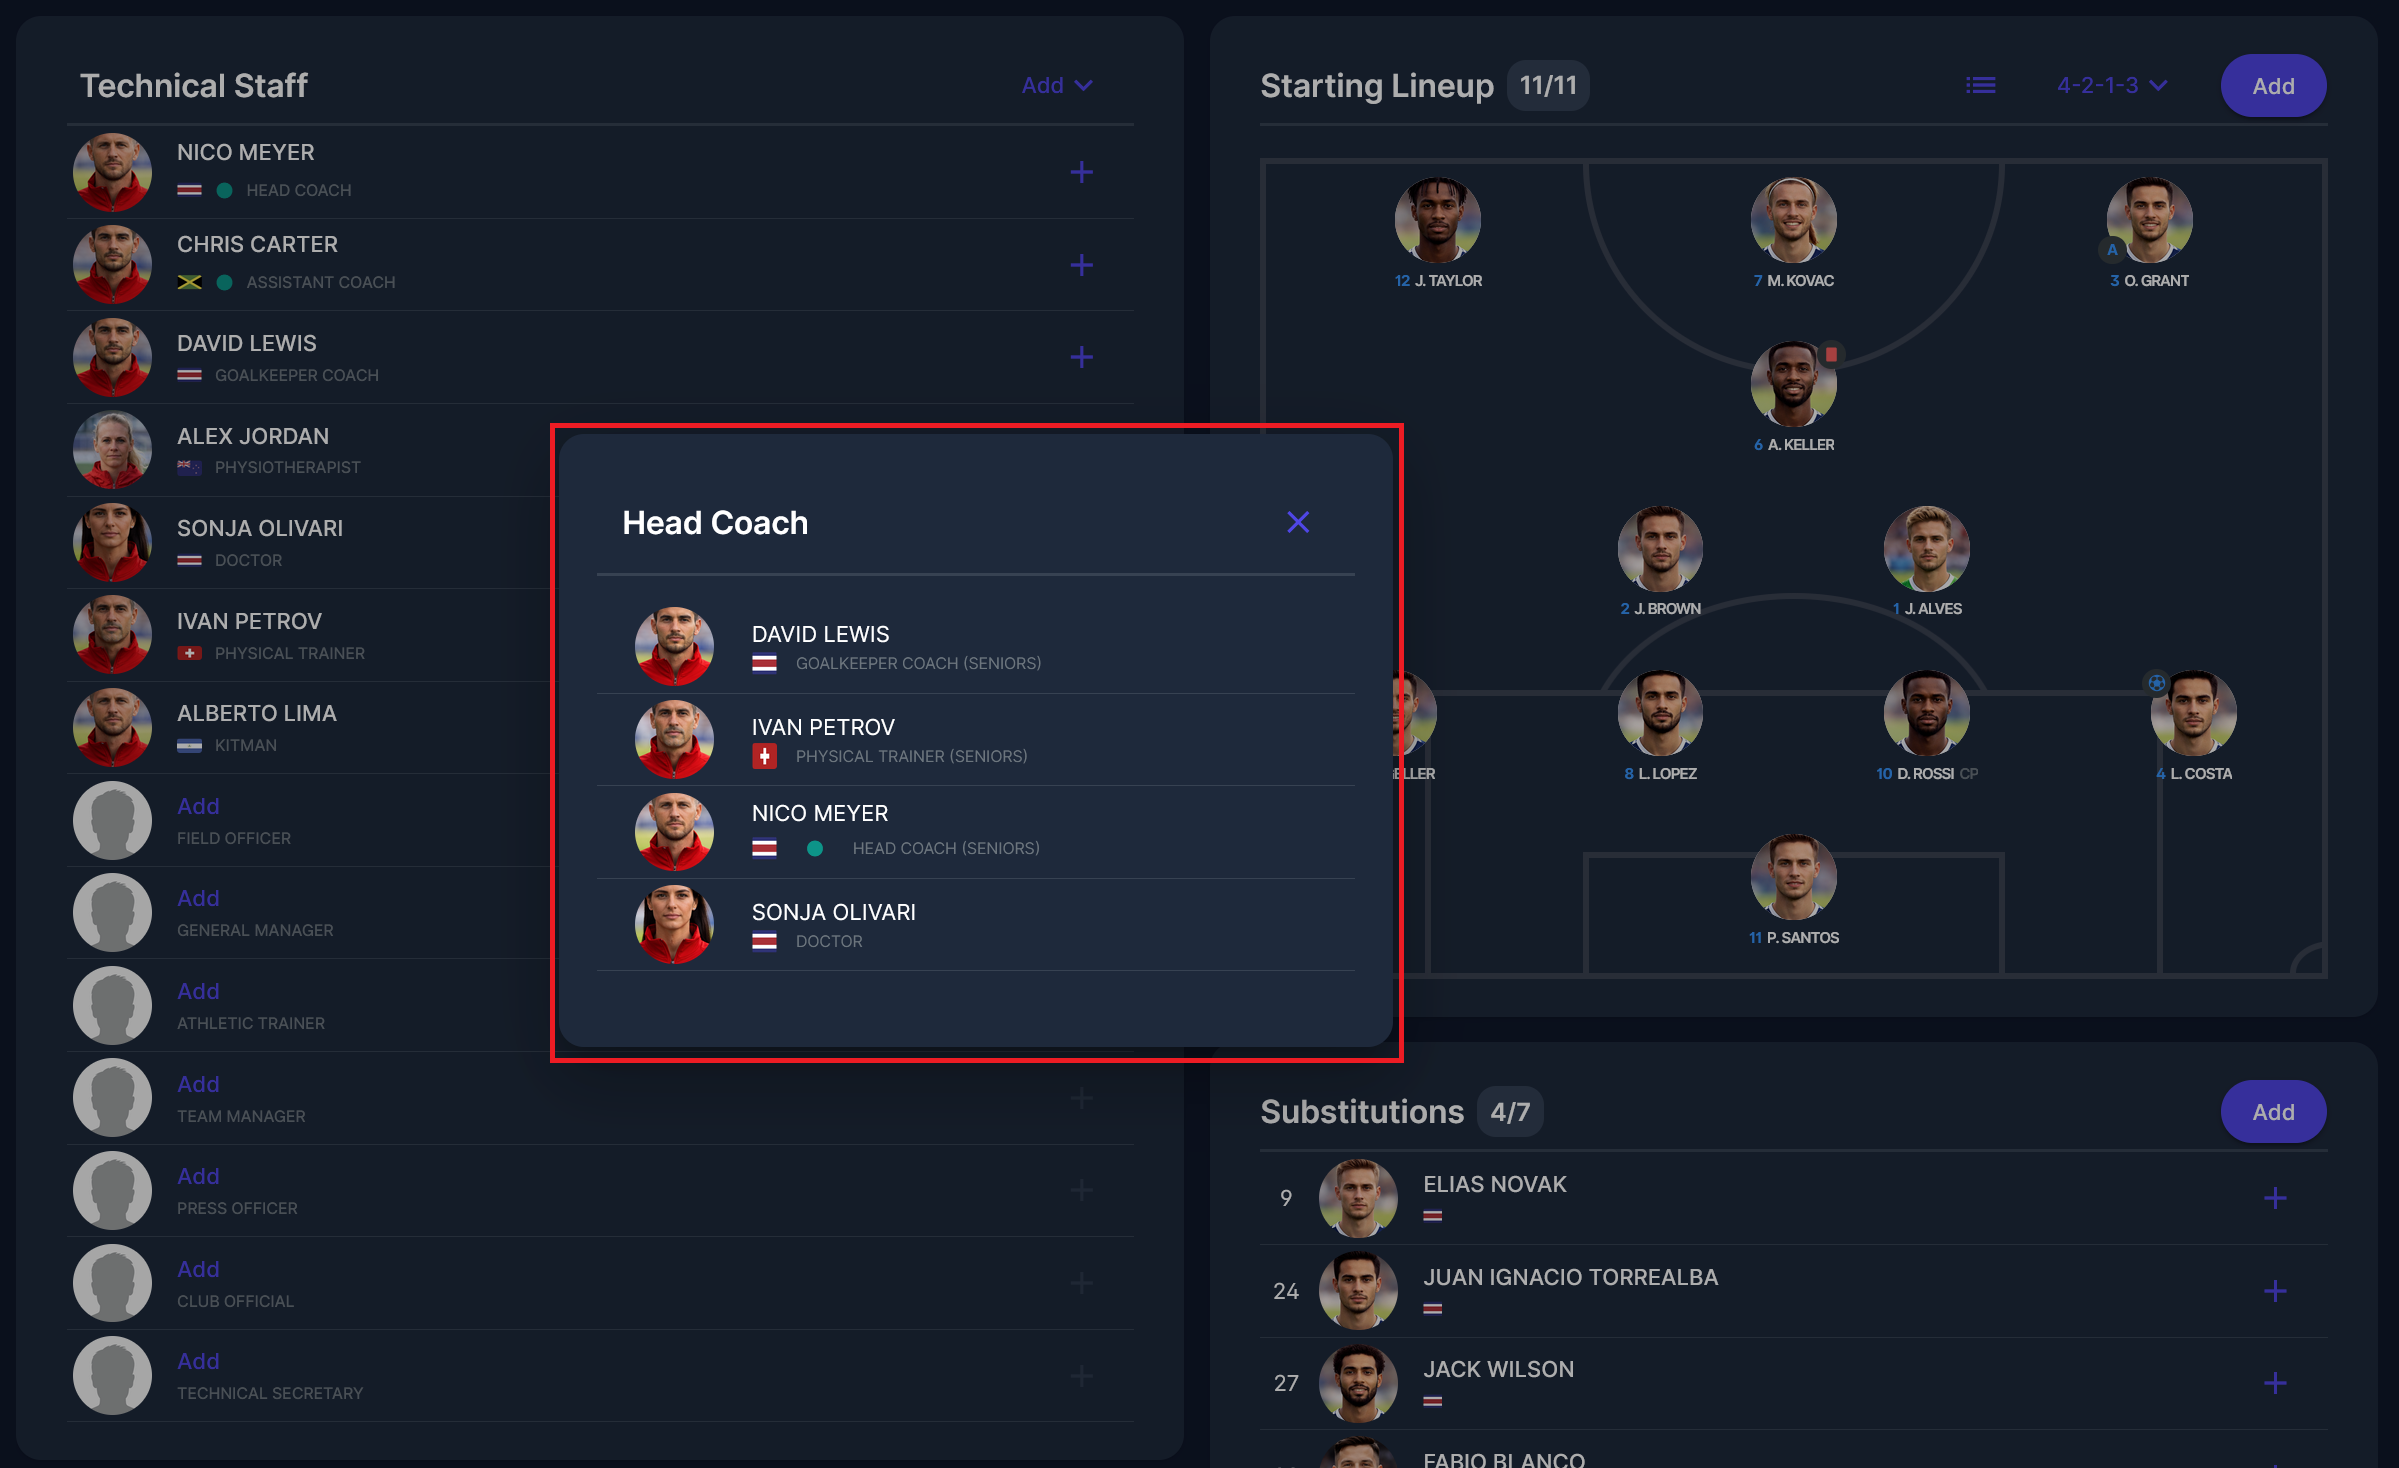Click the red card icon on A. Keller
Screen dimensions: 2399x1468
[1831, 354]
